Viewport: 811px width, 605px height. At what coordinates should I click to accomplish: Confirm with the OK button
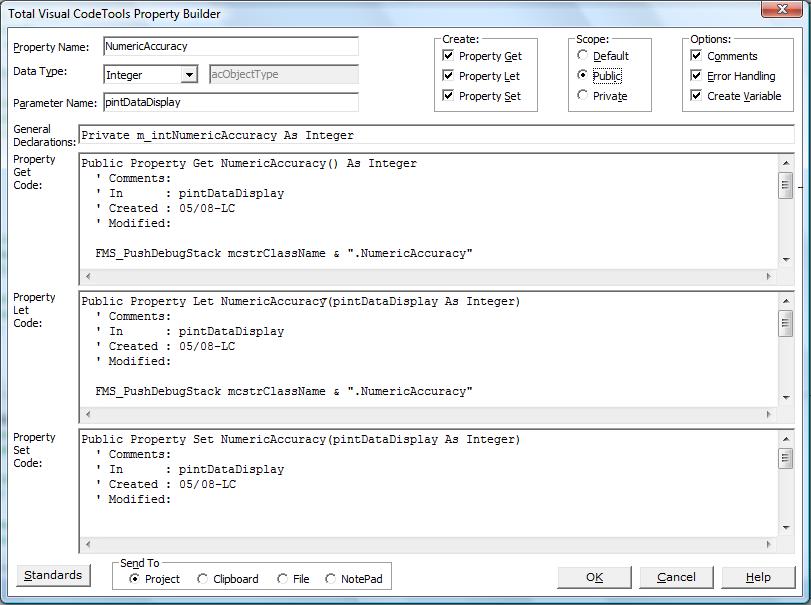(594, 577)
